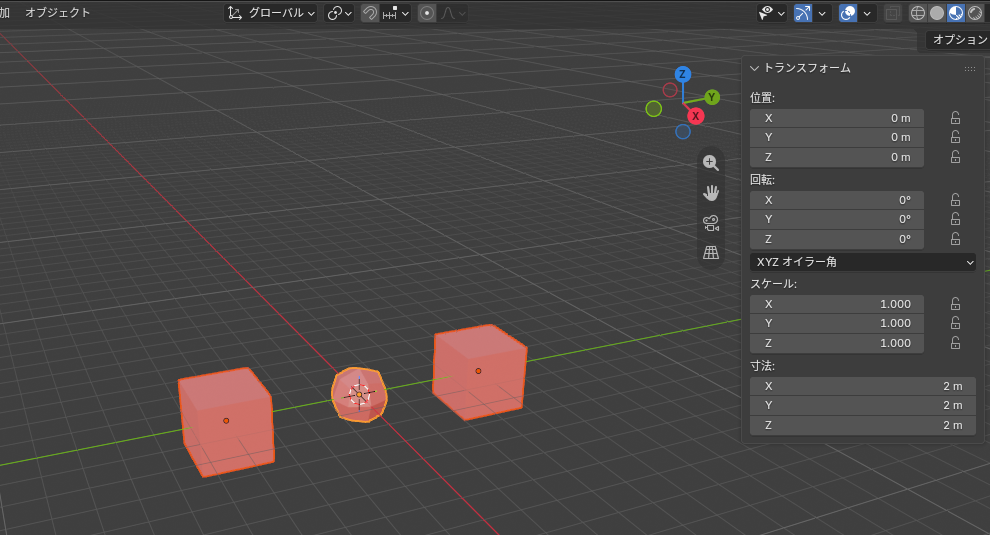Click the 寸法 X field
Viewport: 990px width, 535px height.
(862, 387)
